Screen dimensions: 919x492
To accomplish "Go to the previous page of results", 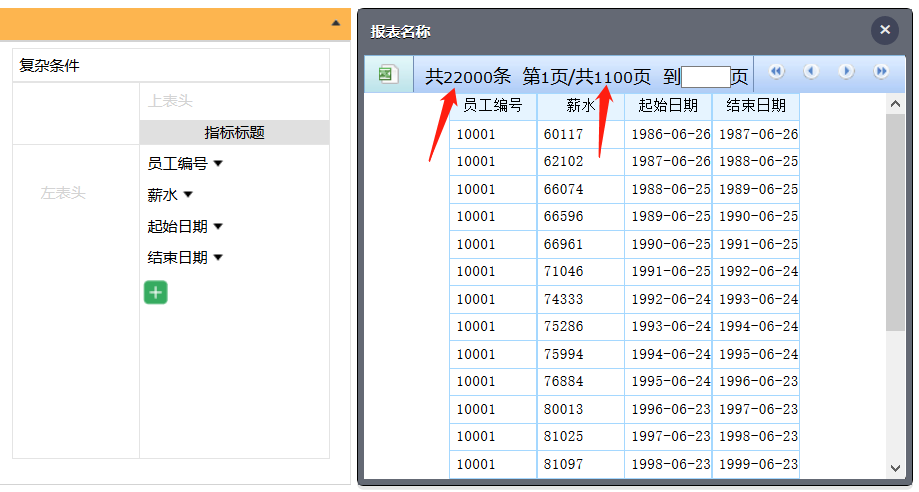I will pos(811,72).
